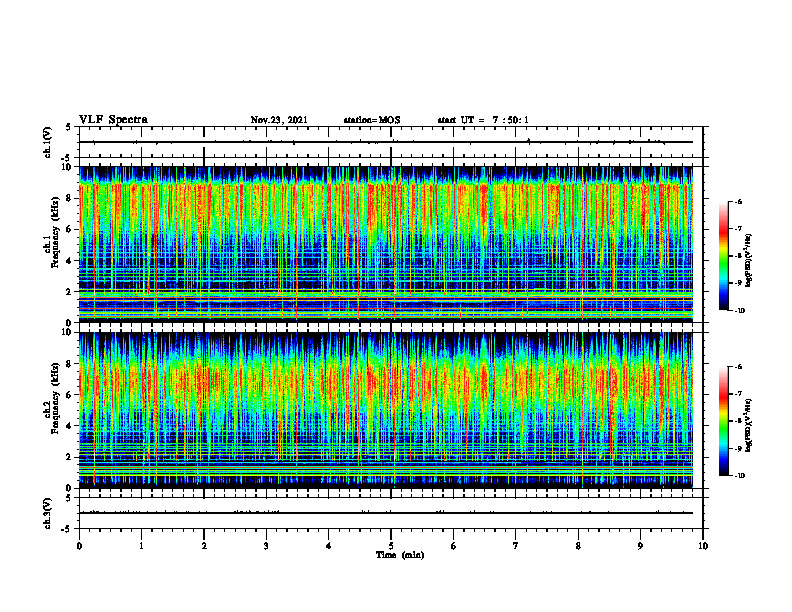Click the "-9" value on ch.2 colorbar
792x612 pixels.
coord(738,448)
